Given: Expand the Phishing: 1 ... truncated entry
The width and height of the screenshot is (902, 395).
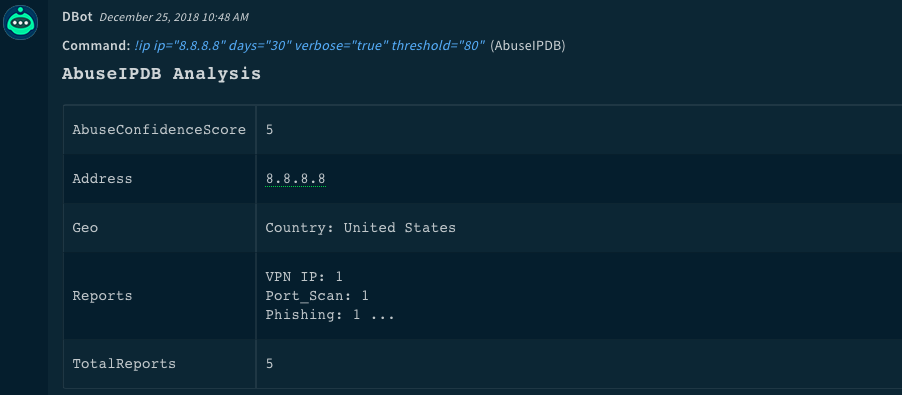Looking at the screenshot, I should point(330,315).
